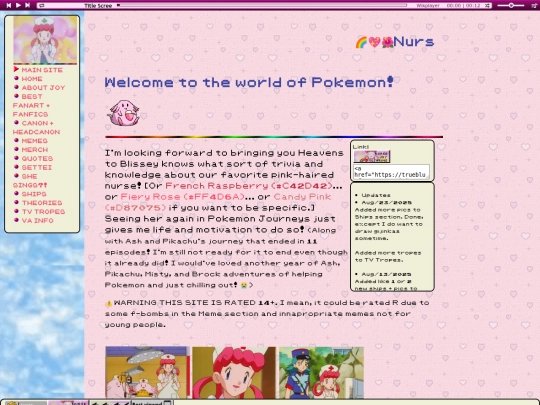Image resolution: width=540 pixels, height=405 pixels.
Task: Open the SHE SINGS?! page
Action: tap(30, 181)
